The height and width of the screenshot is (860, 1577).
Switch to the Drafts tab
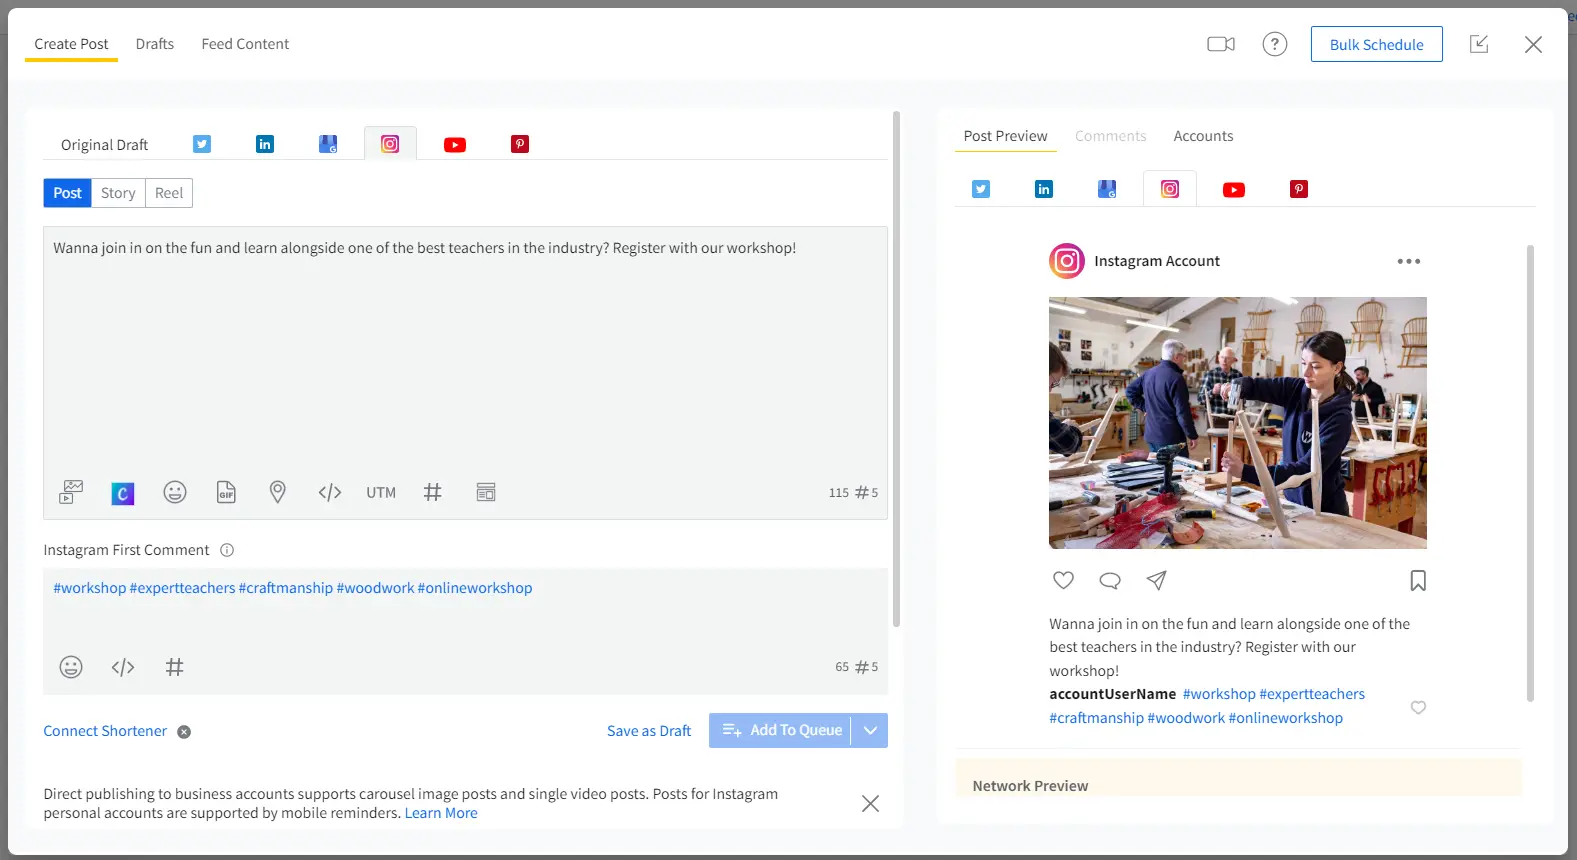pos(155,44)
